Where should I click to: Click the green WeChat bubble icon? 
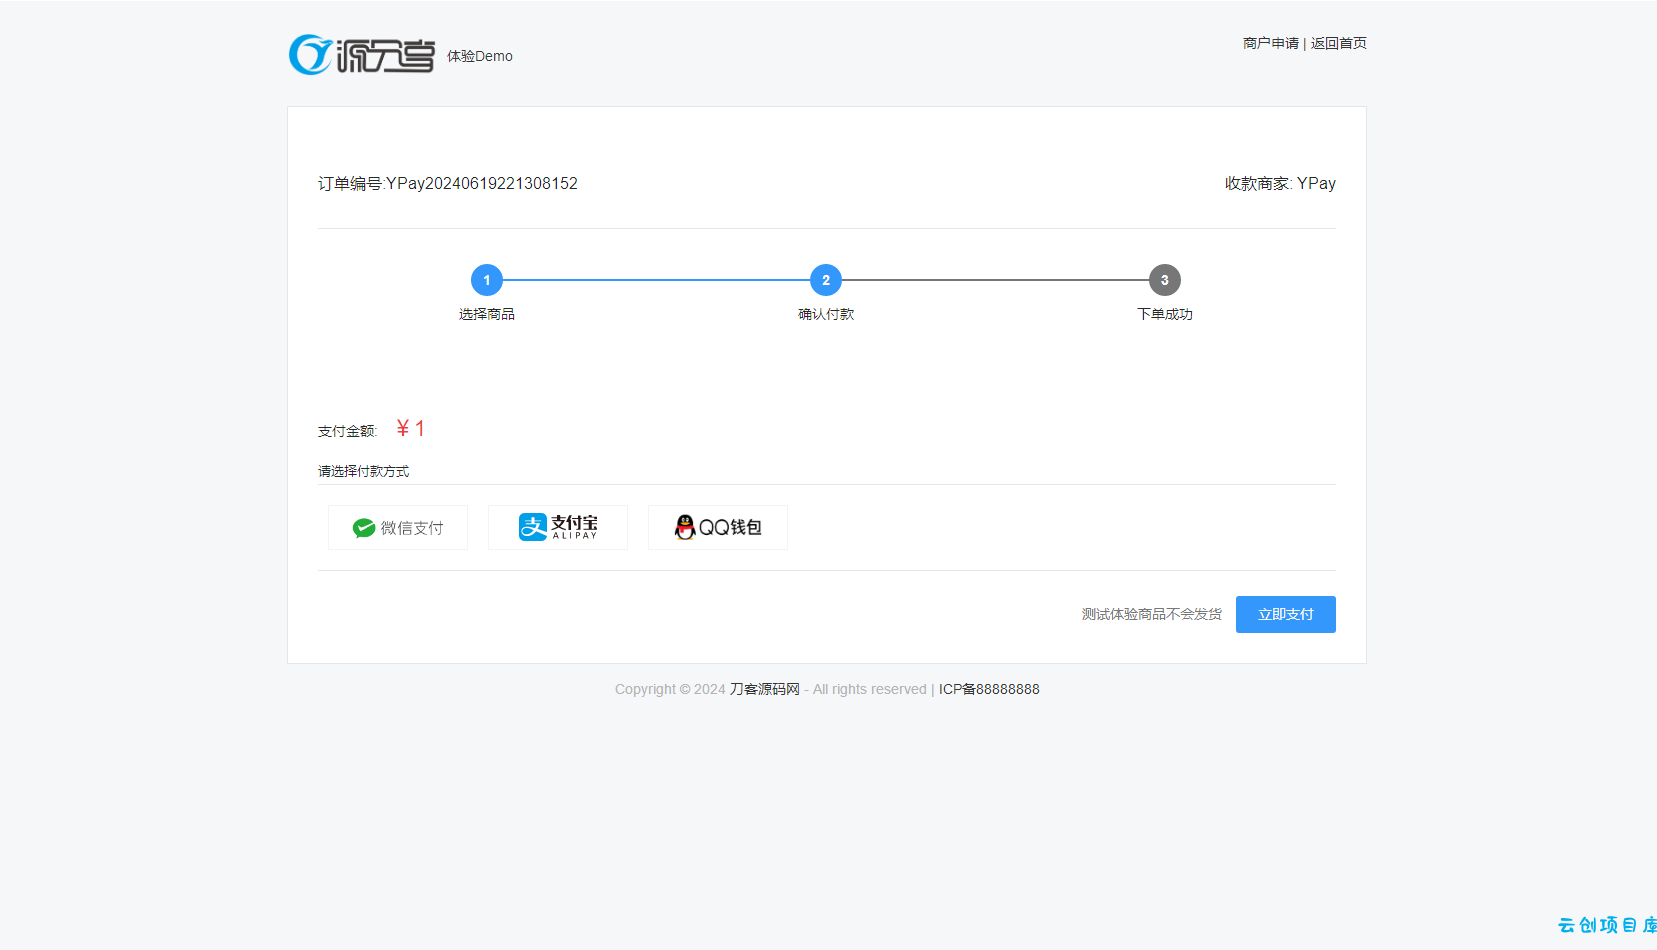click(x=364, y=528)
